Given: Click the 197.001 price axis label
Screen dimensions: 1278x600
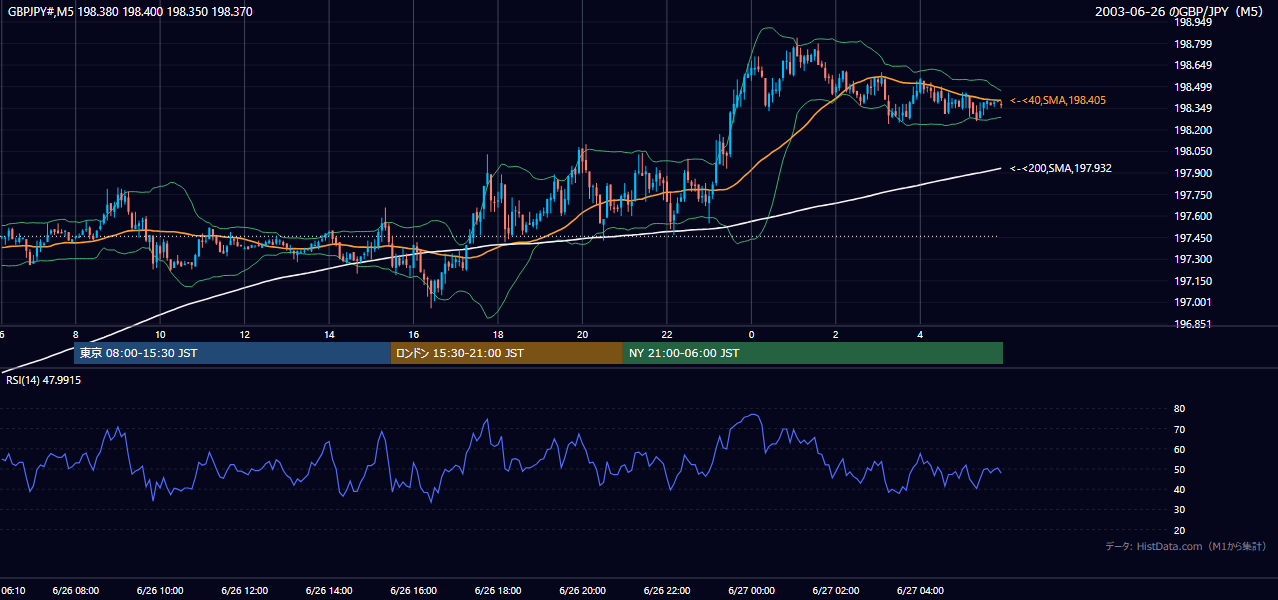Looking at the screenshot, I should (x=1193, y=302).
